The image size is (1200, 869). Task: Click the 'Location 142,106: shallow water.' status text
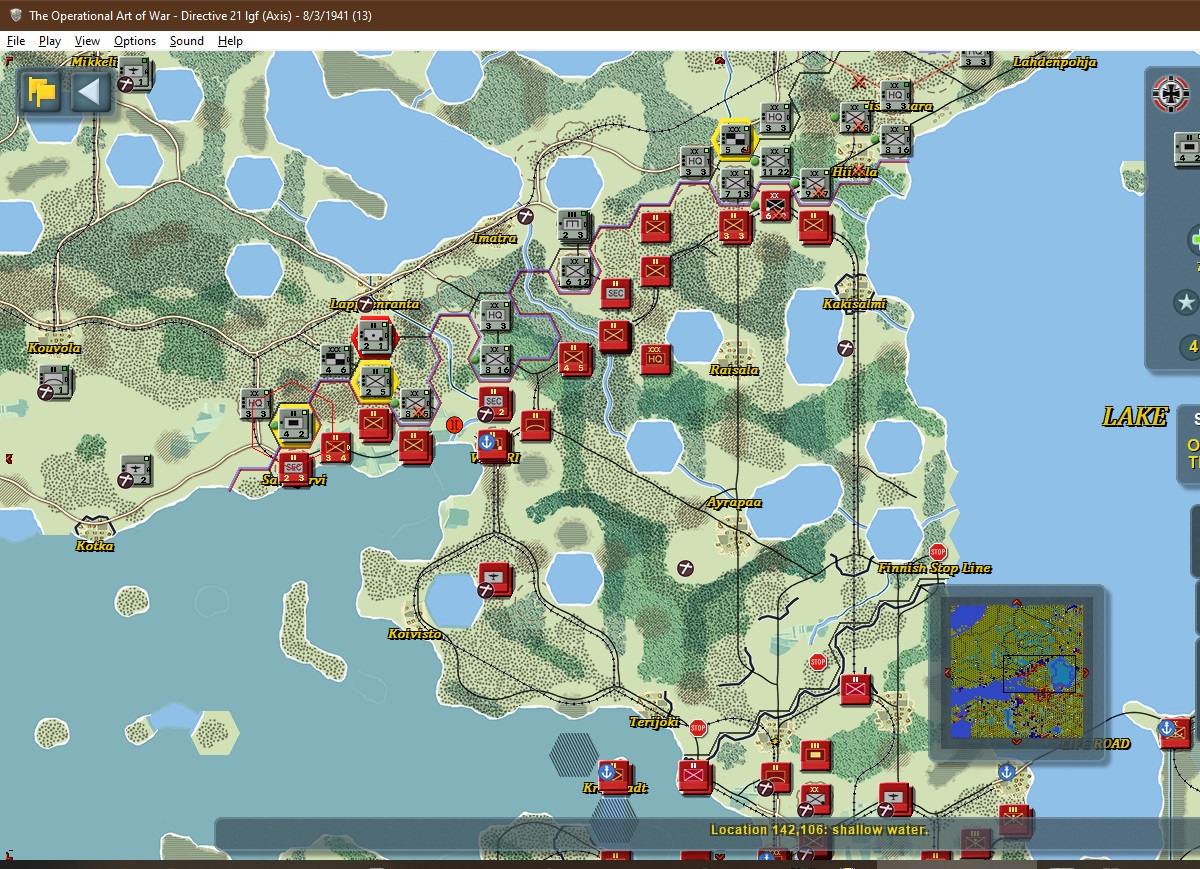coord(819,829)
